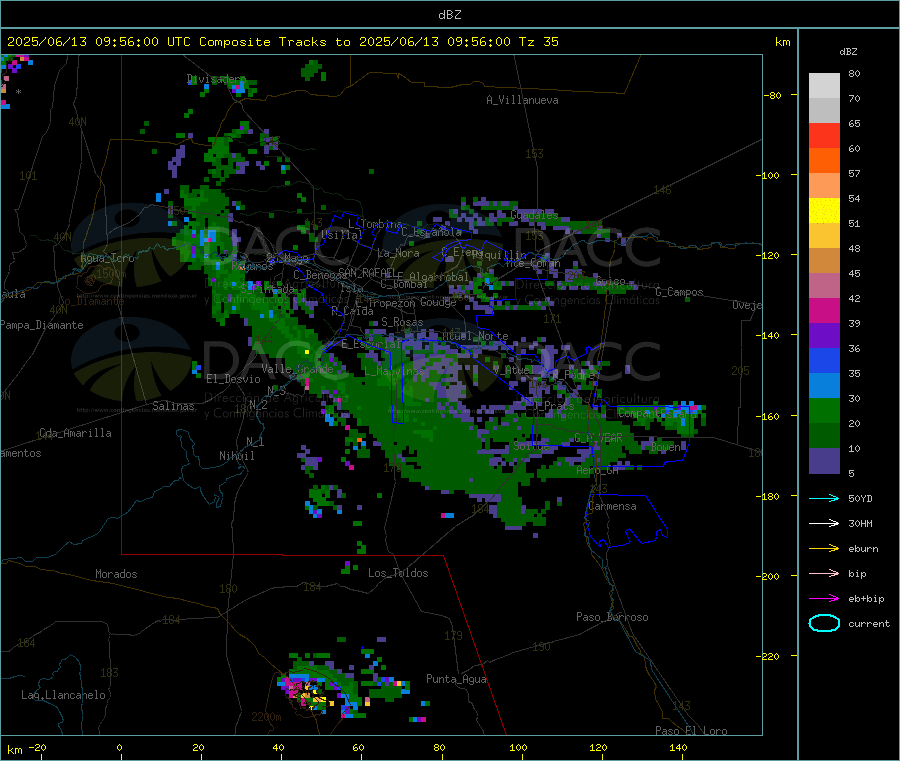900x761 pixels.
Task: Click the -20 tick on bottom axis
Action: [38, 747]
